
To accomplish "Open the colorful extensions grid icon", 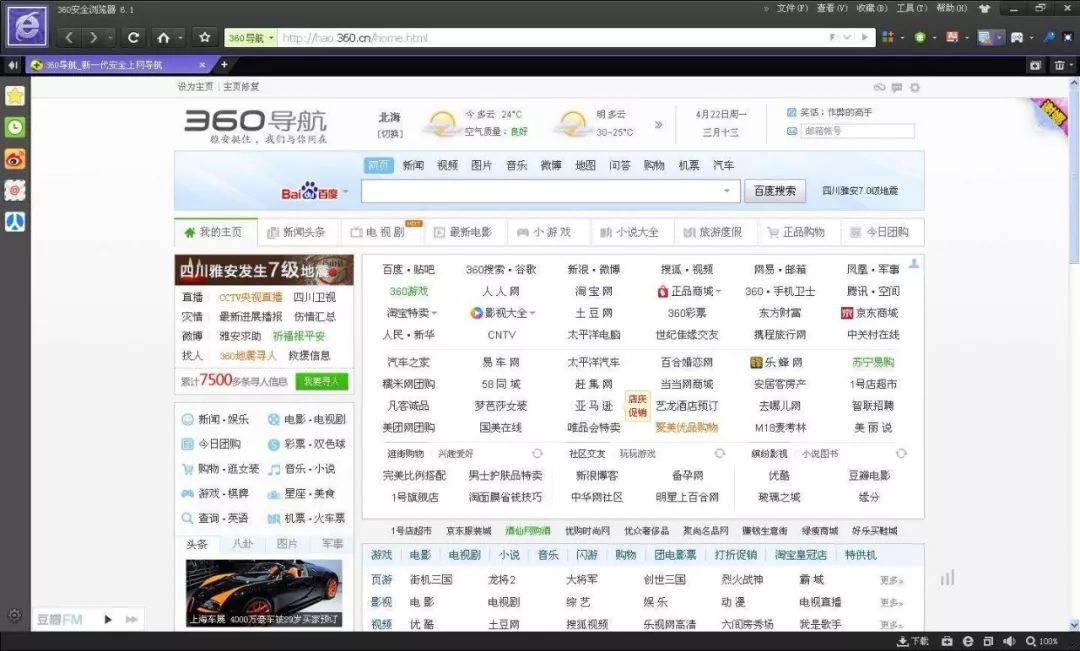I will click(888, 37).
